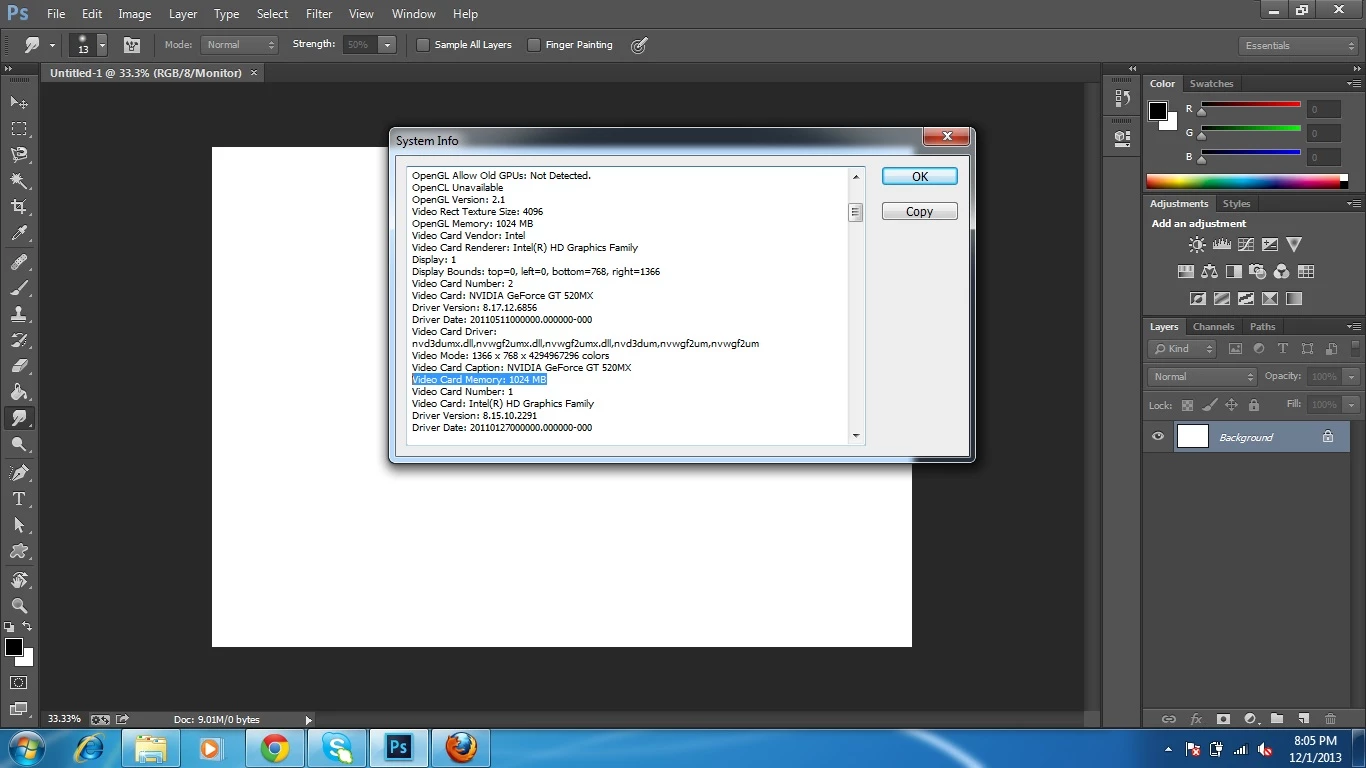Select the Pen tool
Image resolution: width=1366 pixels, height=768 pixels.
click(19, 472)
